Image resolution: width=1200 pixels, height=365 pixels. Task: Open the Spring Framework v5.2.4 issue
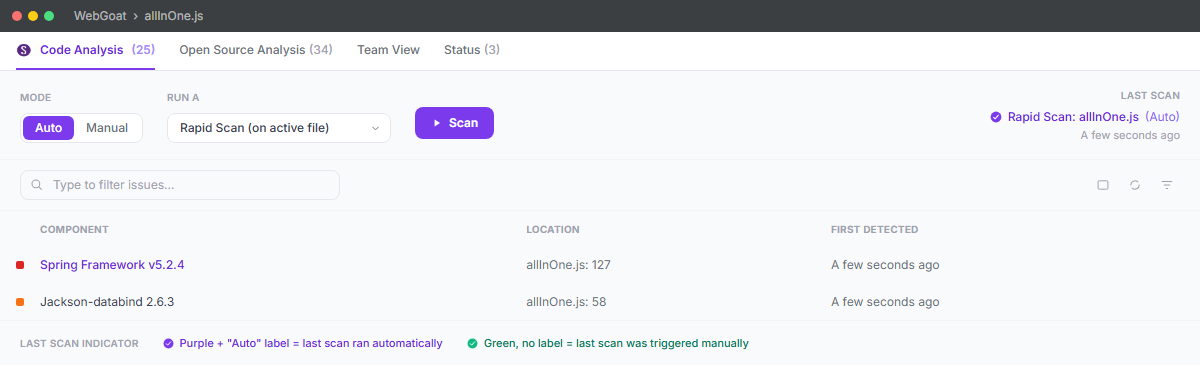(112, 265)
